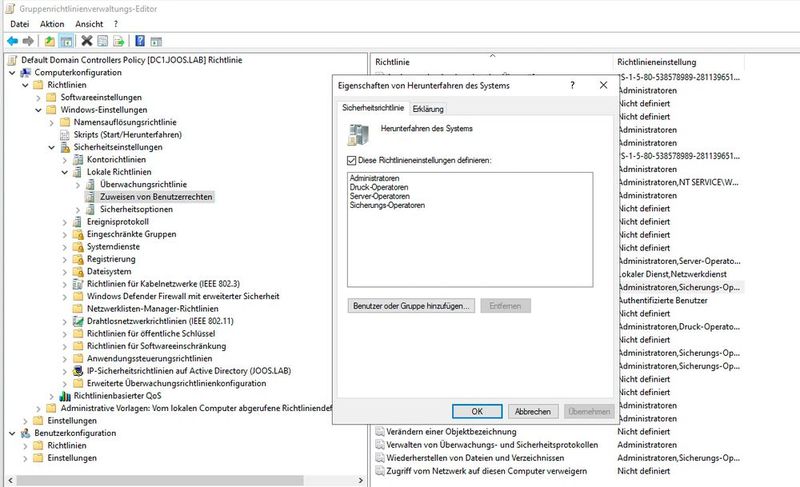Click the Drahtlosnetzwerkrichtlinien (IEEE 802.11) icon

point(78,321)
